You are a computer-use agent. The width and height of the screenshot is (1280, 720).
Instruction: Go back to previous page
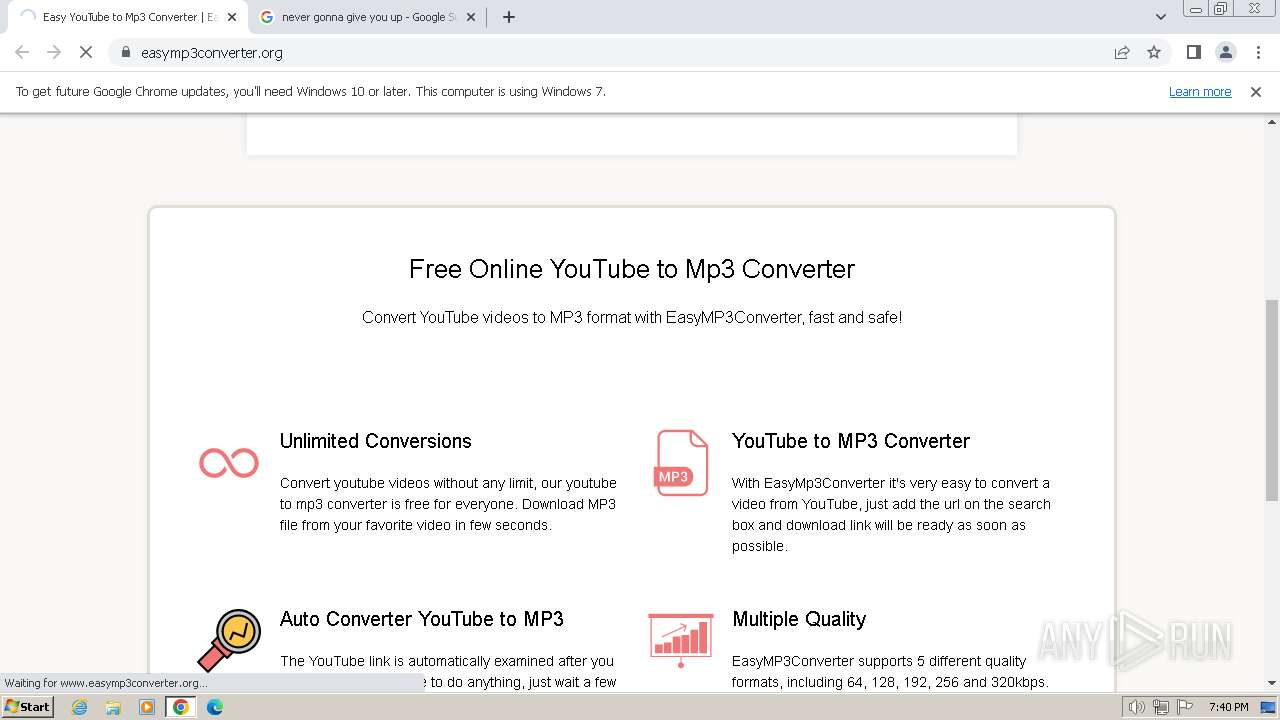(x=22, y=52)
